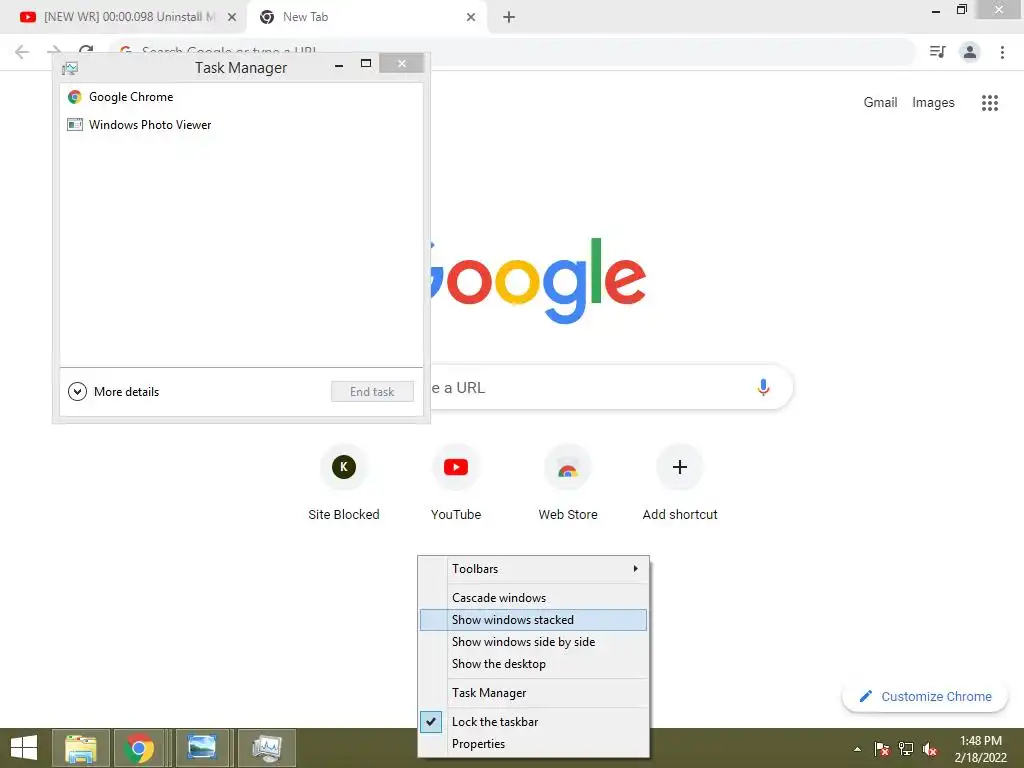1024x768 pixels.
Task: Click the Task Manager taskbar icon
Action: pos(267,748)
